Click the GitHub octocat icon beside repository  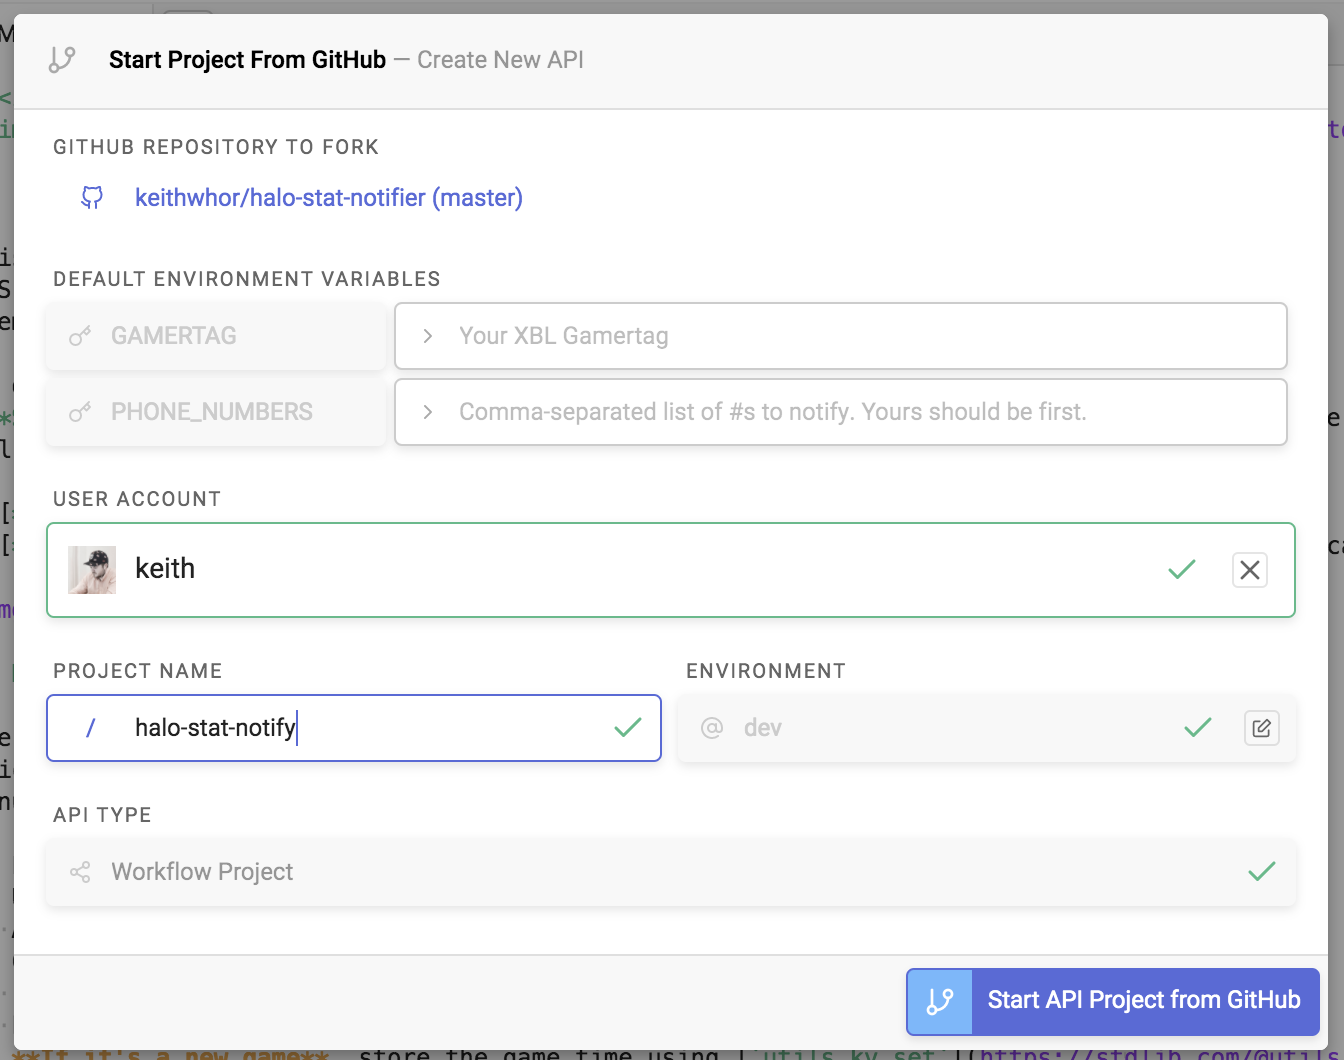tap(92, 198)
